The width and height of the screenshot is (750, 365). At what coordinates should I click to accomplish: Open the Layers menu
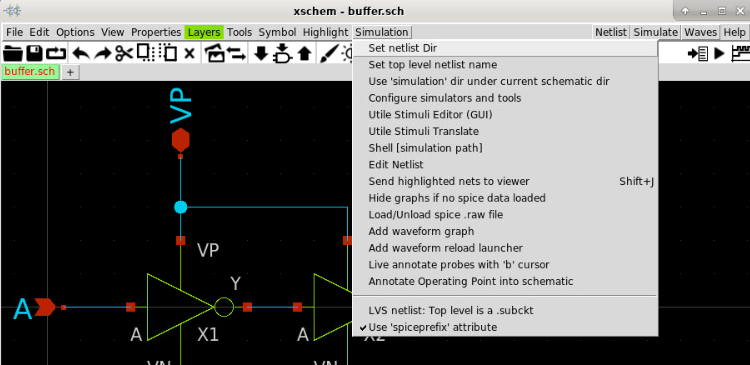tap(204, 32)
